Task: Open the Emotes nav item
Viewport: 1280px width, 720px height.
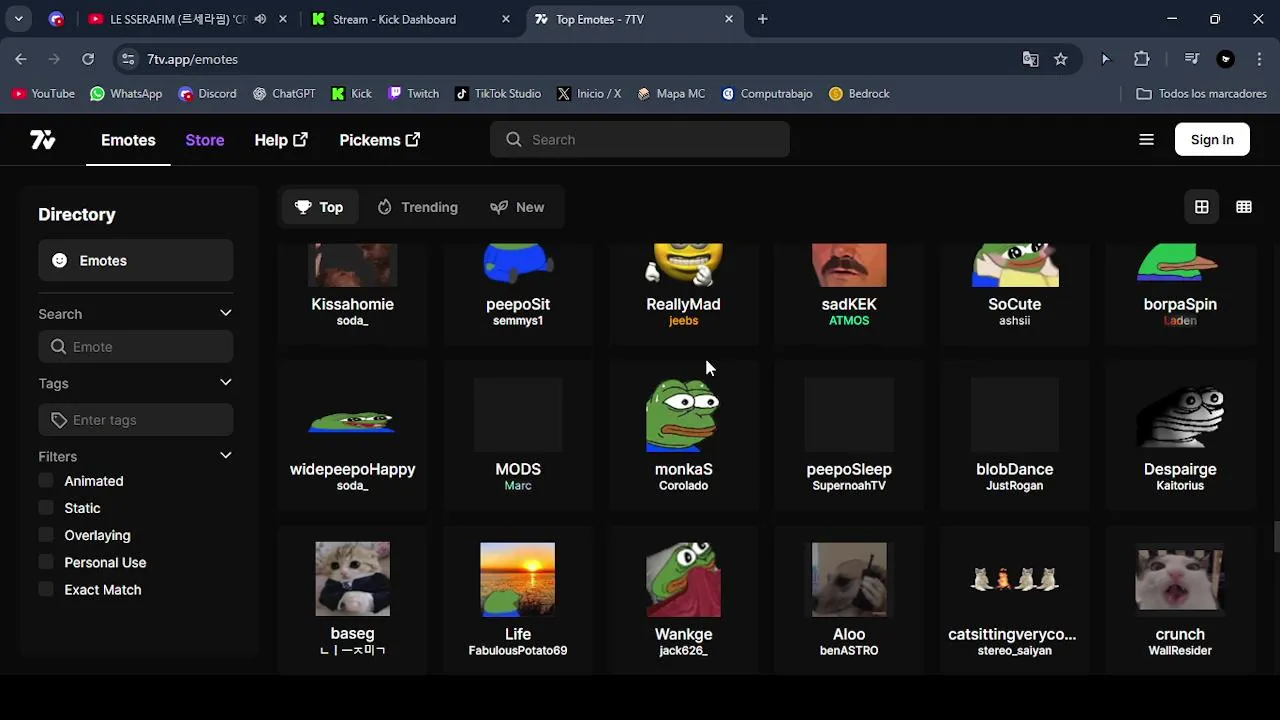Action: point(128,140)
